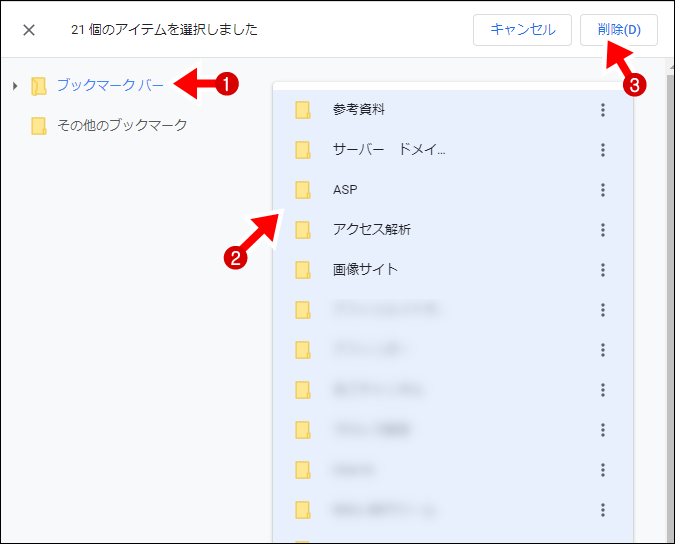
Task: Select the 画像サイト folder name
Action: (365, 269)
